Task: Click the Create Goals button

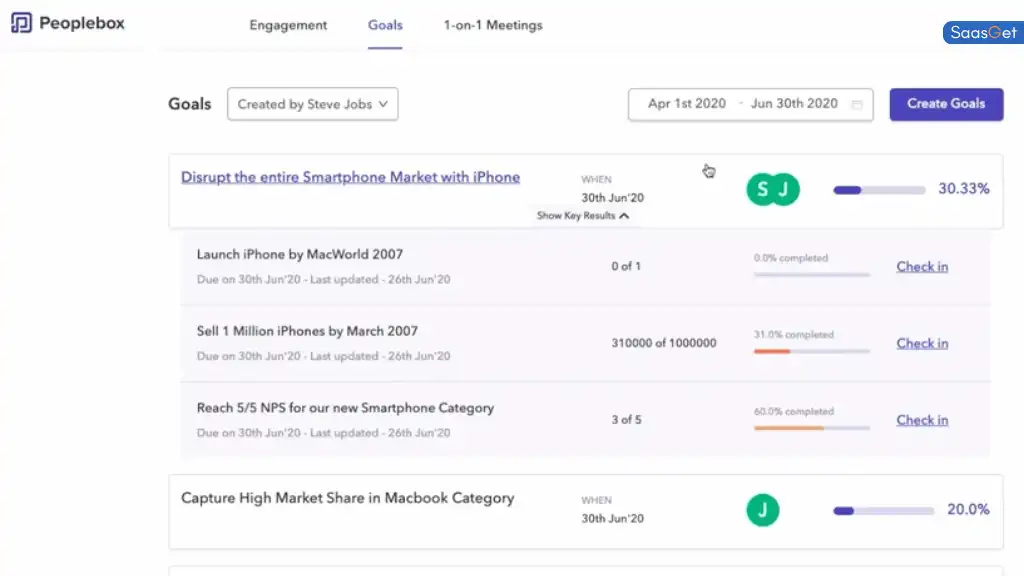Action: pos(946,104)
